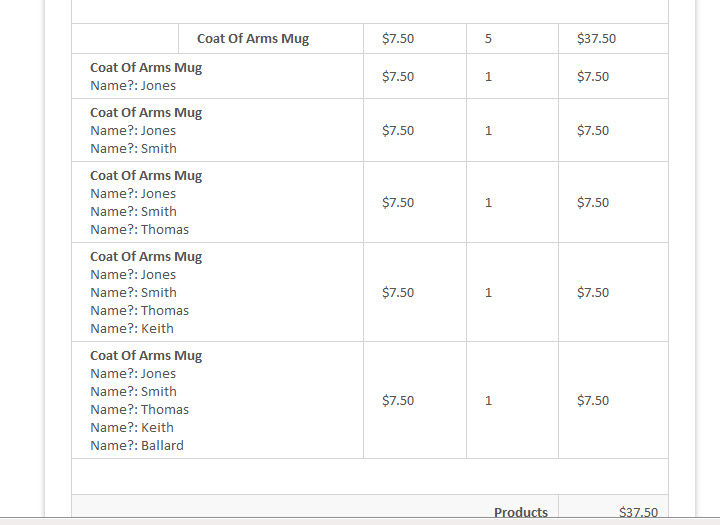The height and width of the screenshot is (525, 720).
Task: Click the quantity 5 cell
Action: (488, 39)
